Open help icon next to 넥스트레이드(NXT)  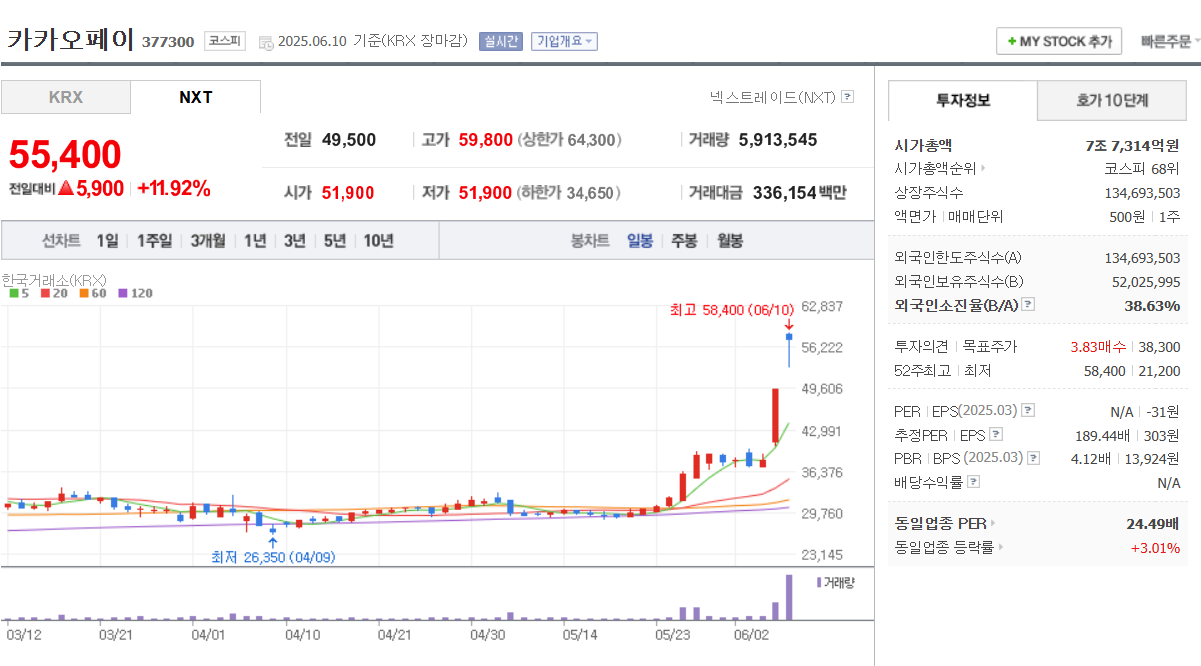(847, 97)
